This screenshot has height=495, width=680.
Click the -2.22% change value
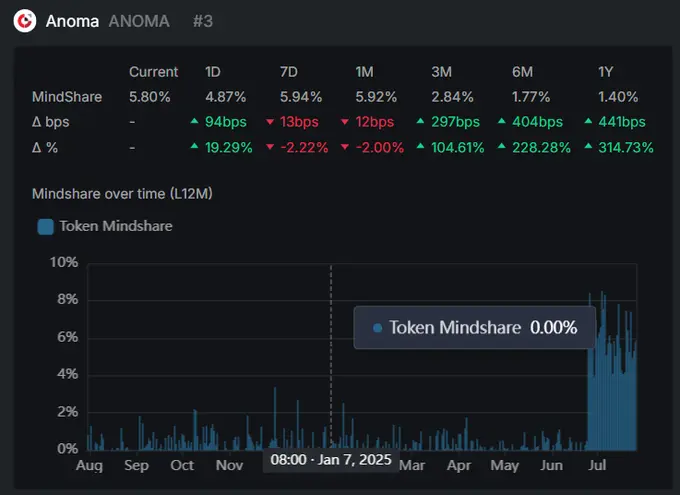click(304, 148)
